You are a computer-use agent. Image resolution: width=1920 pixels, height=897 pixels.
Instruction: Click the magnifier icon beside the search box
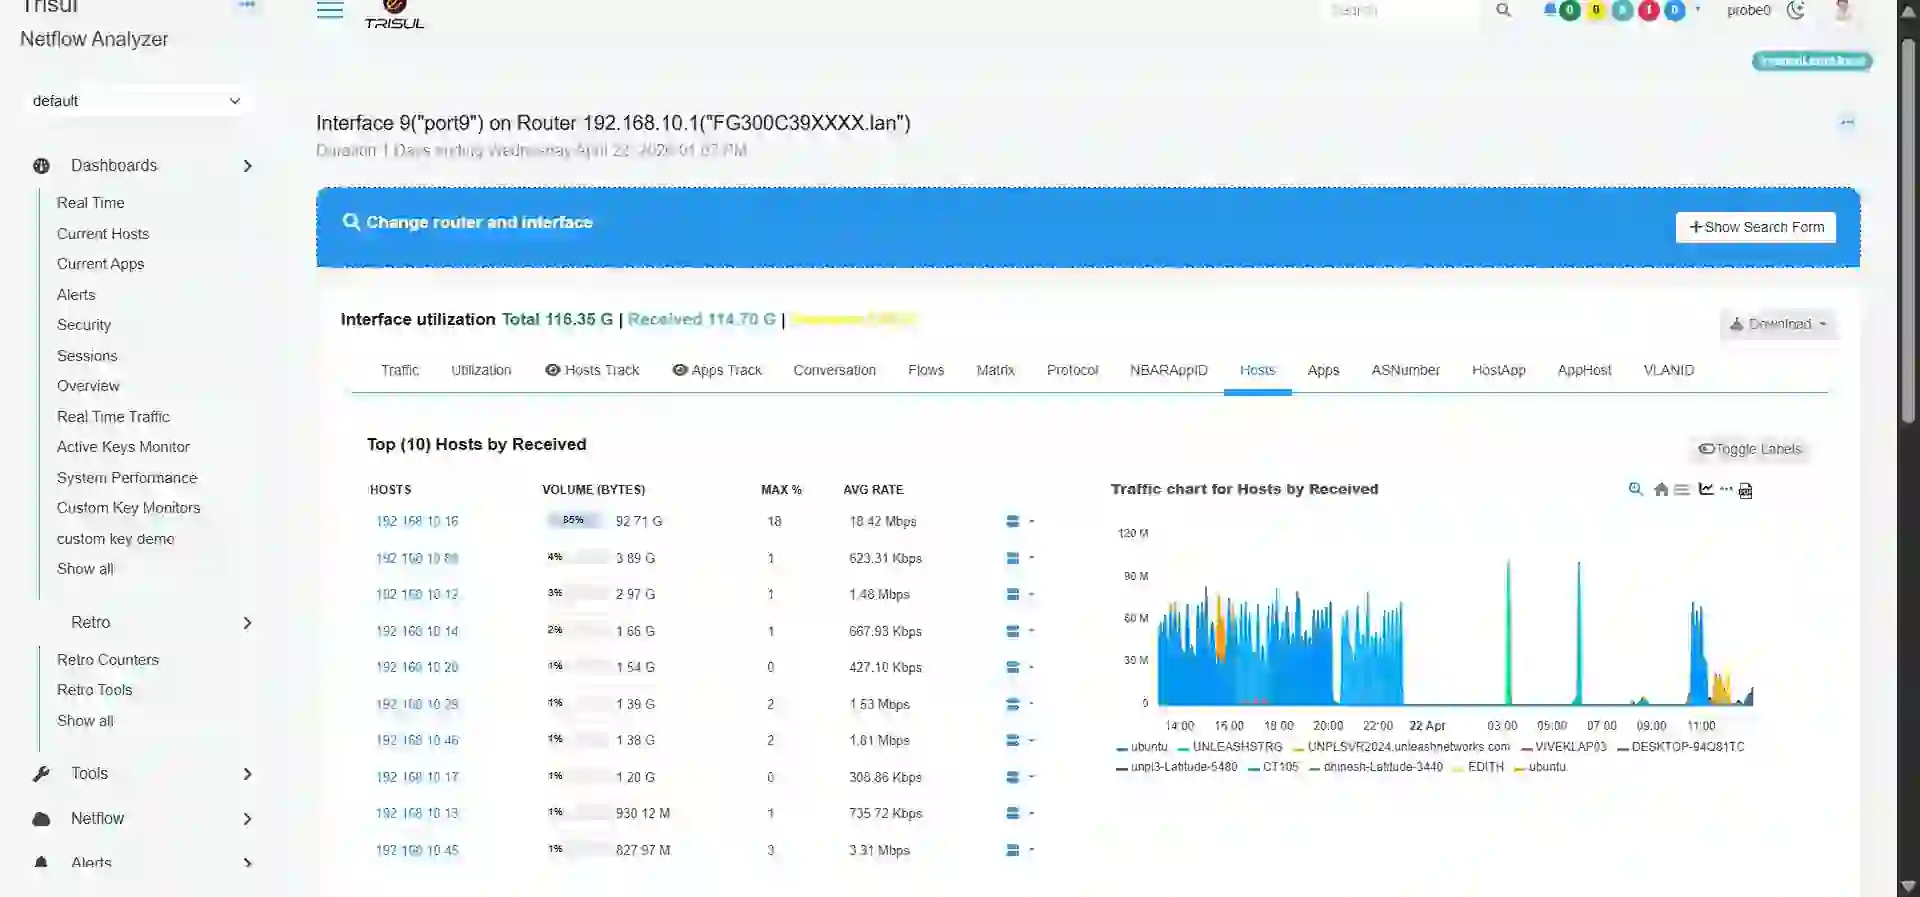pos(1503,10)
